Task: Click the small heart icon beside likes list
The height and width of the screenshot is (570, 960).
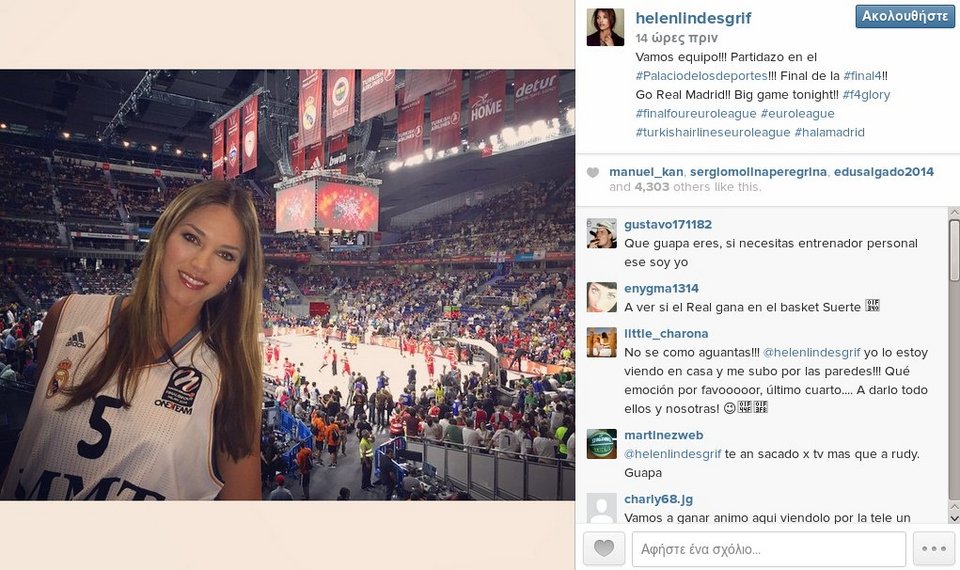Action: coord(593,173)
